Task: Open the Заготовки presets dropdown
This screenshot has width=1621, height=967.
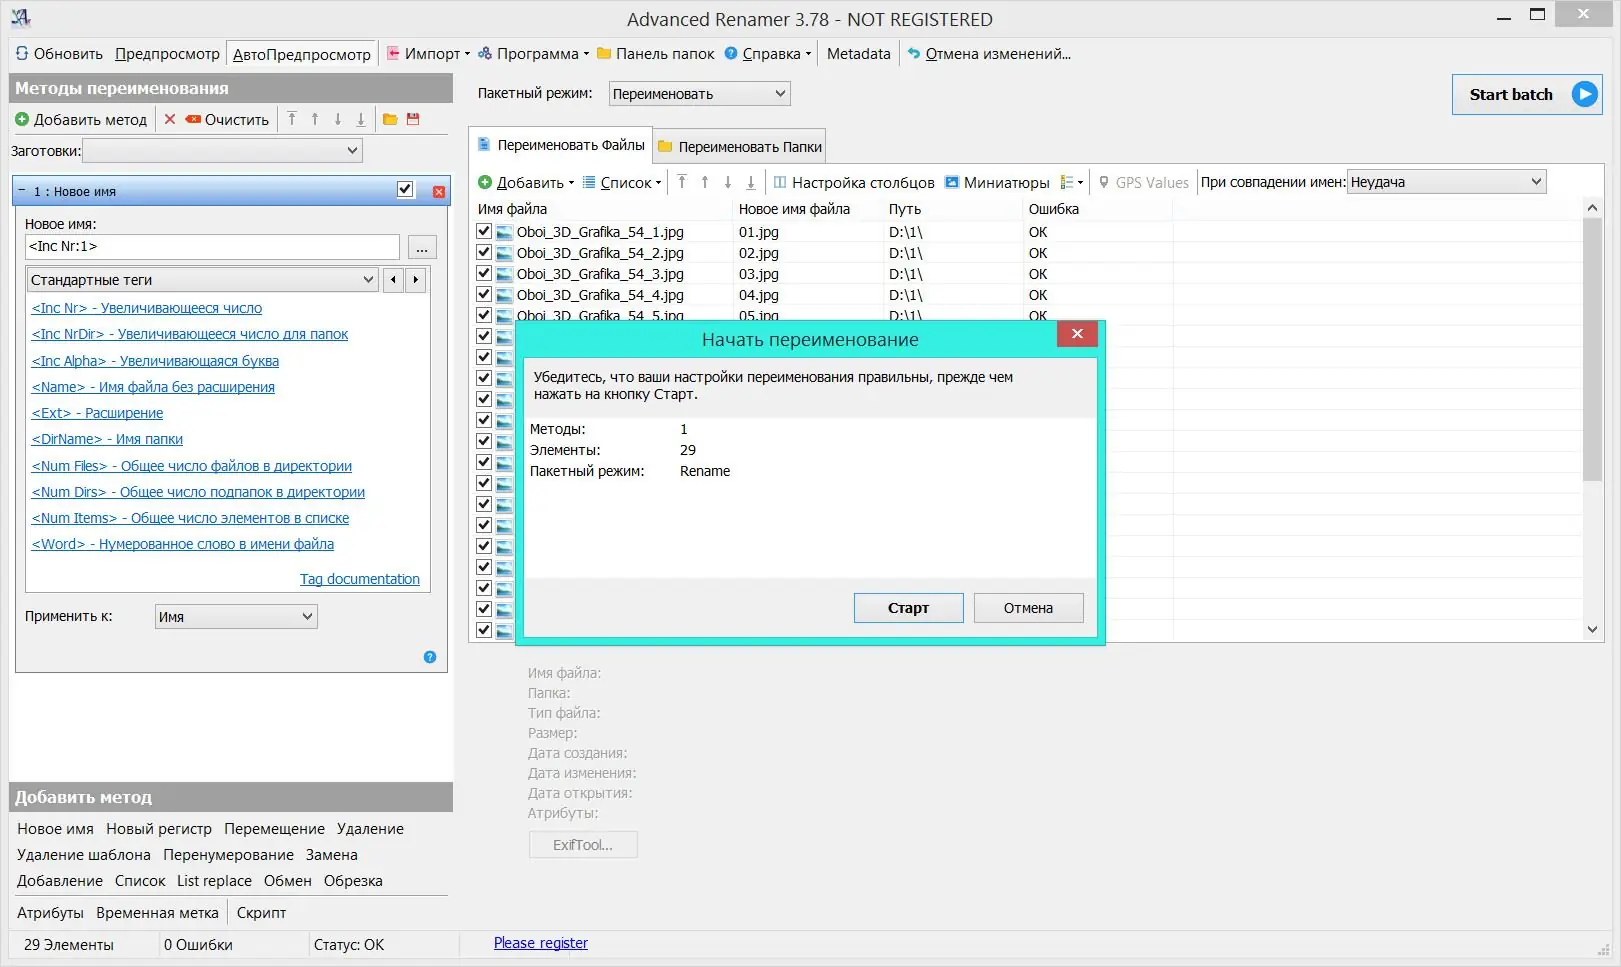Action: click(222, 151)
